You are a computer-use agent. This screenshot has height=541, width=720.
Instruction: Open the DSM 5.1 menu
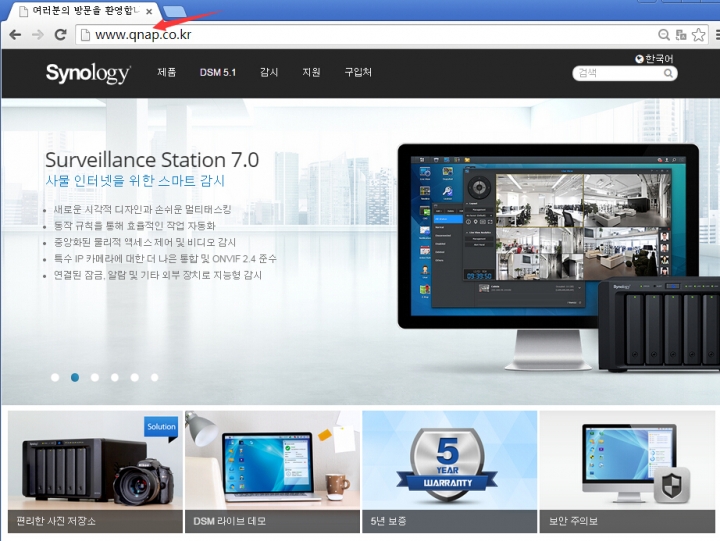(218, 72)
